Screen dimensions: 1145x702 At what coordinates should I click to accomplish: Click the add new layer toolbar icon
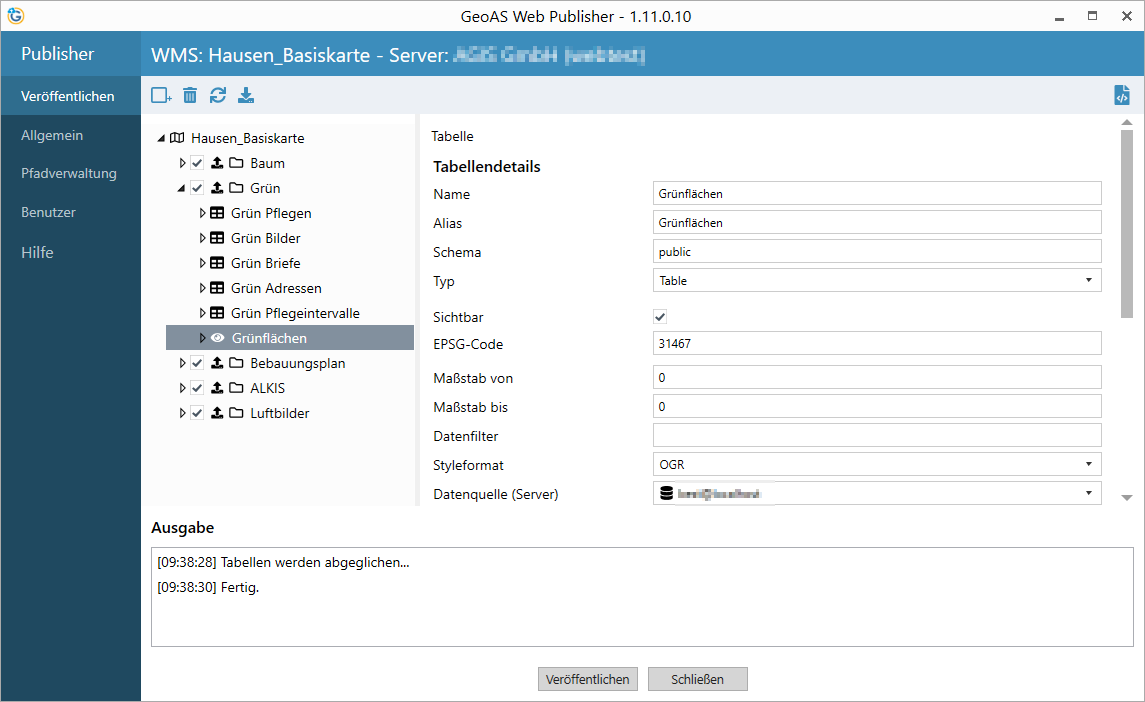click(x=161, y=95)
